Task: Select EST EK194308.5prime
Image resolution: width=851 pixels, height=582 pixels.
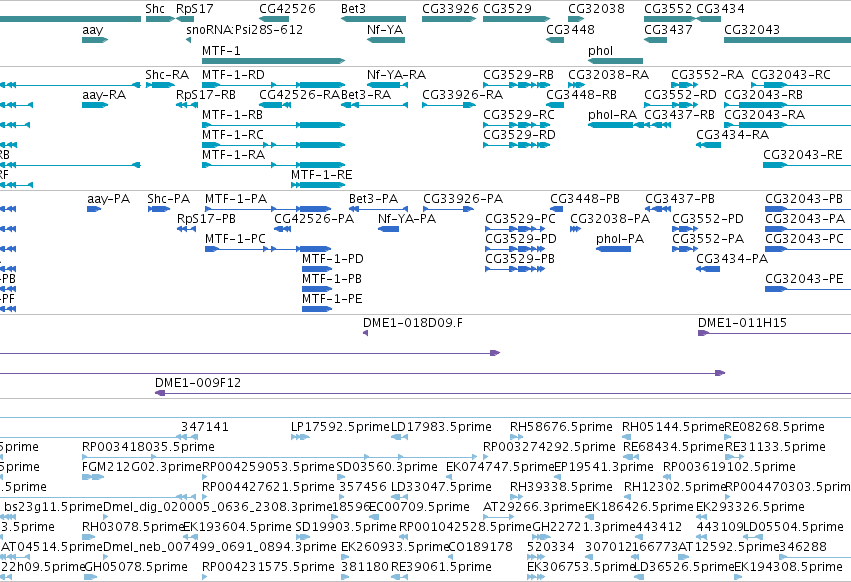Action: 739,577
